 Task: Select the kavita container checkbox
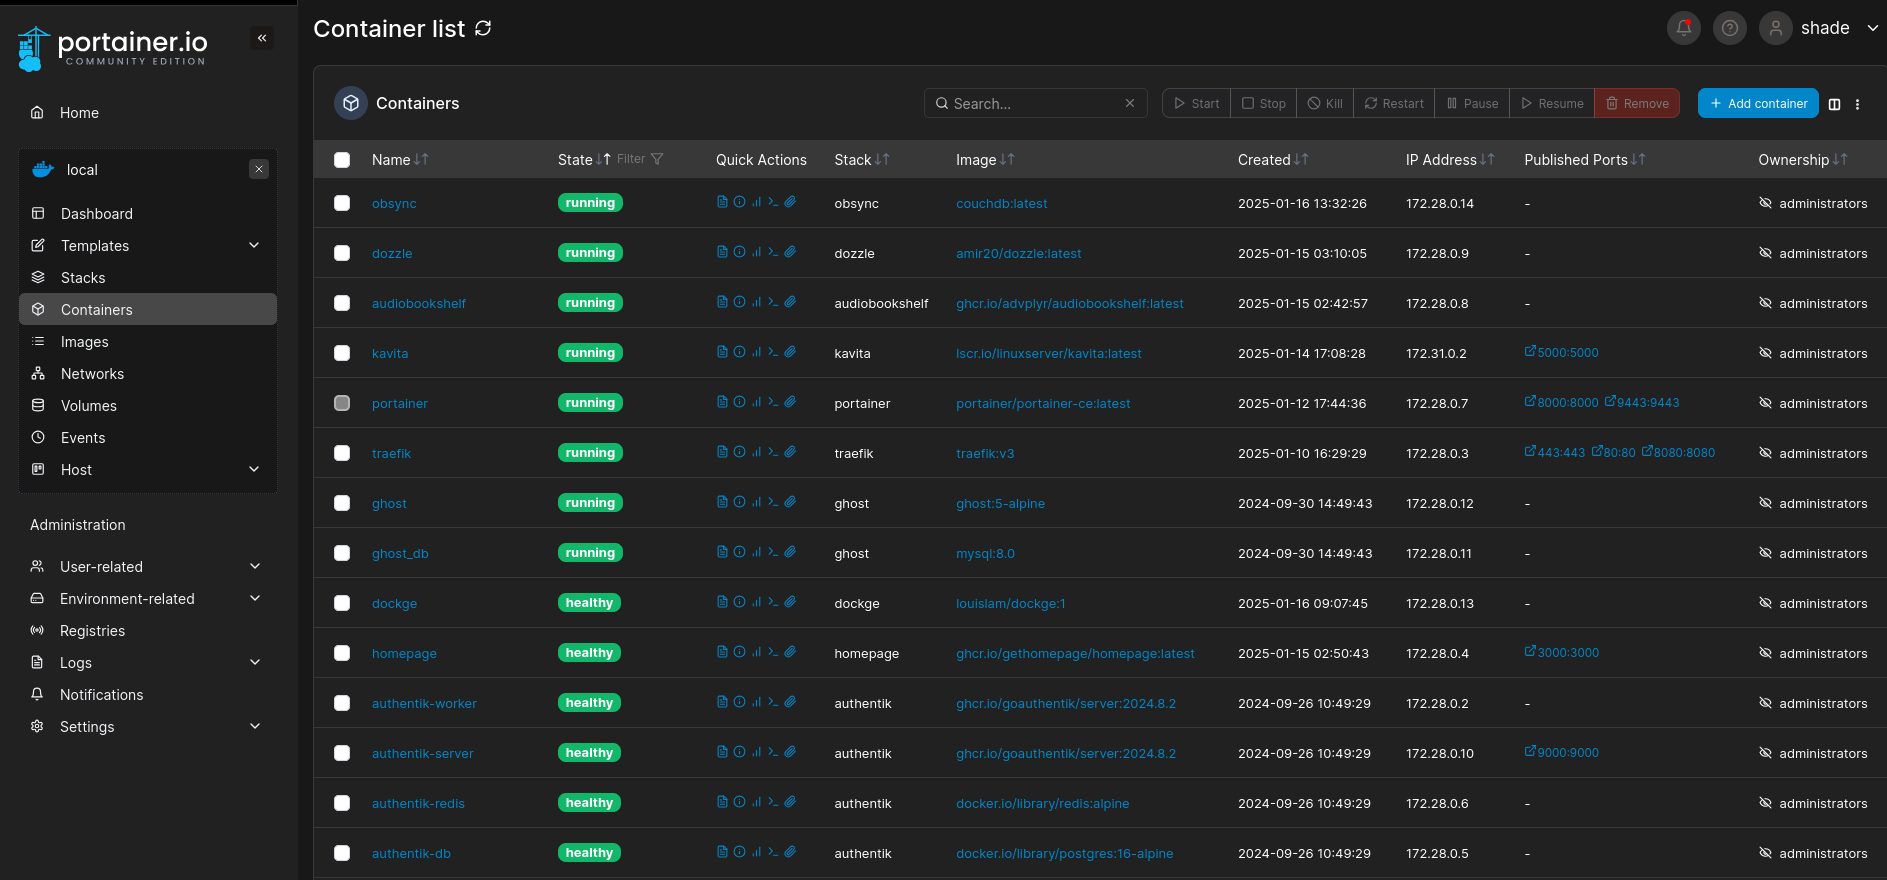(x=342, y=353)
